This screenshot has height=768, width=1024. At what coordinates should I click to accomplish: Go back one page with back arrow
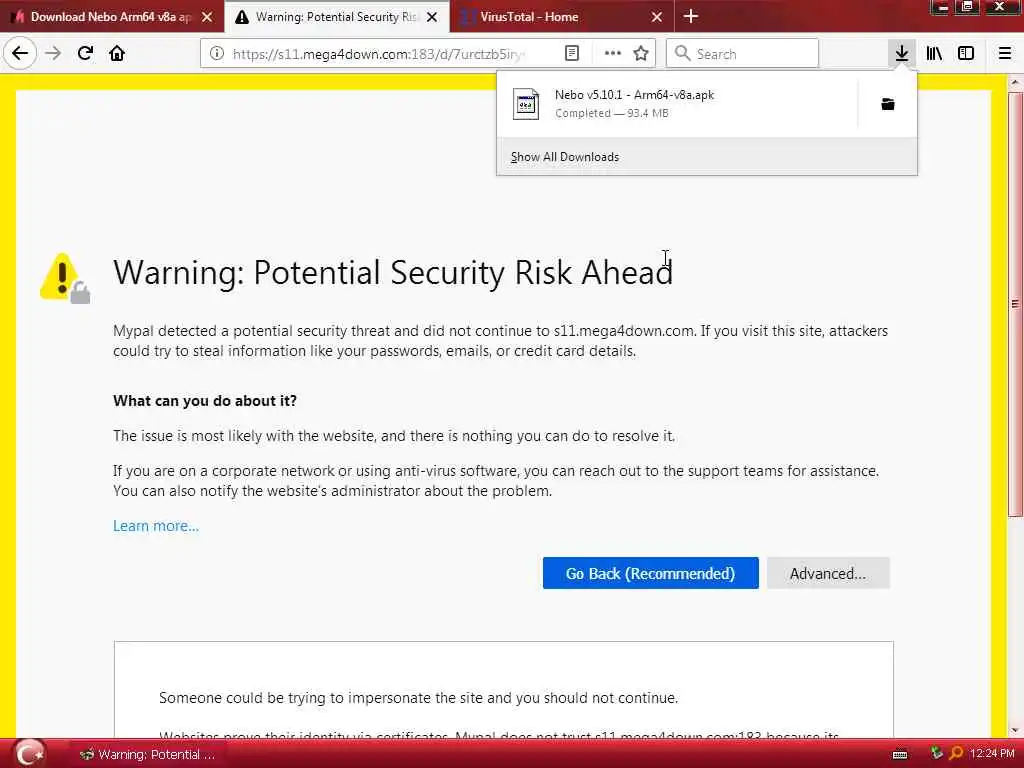20,54
